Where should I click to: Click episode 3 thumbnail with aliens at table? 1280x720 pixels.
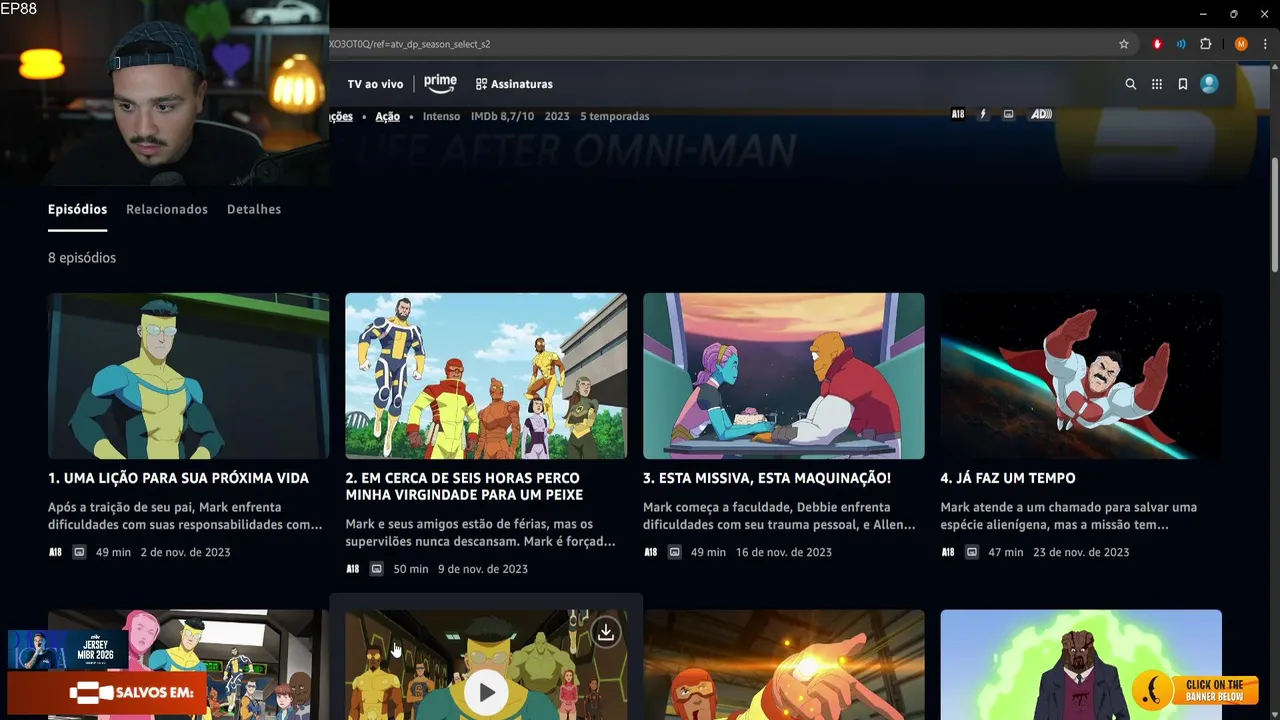(783, 376)
